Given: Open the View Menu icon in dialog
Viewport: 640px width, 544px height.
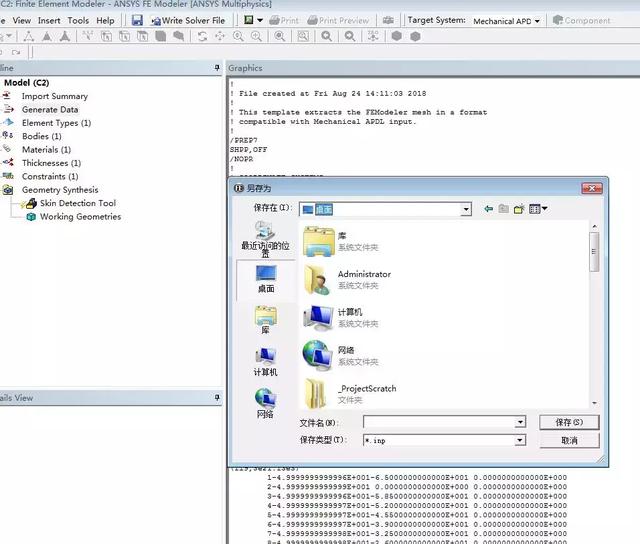Looking at the screenshot, I should click(538, 209).
